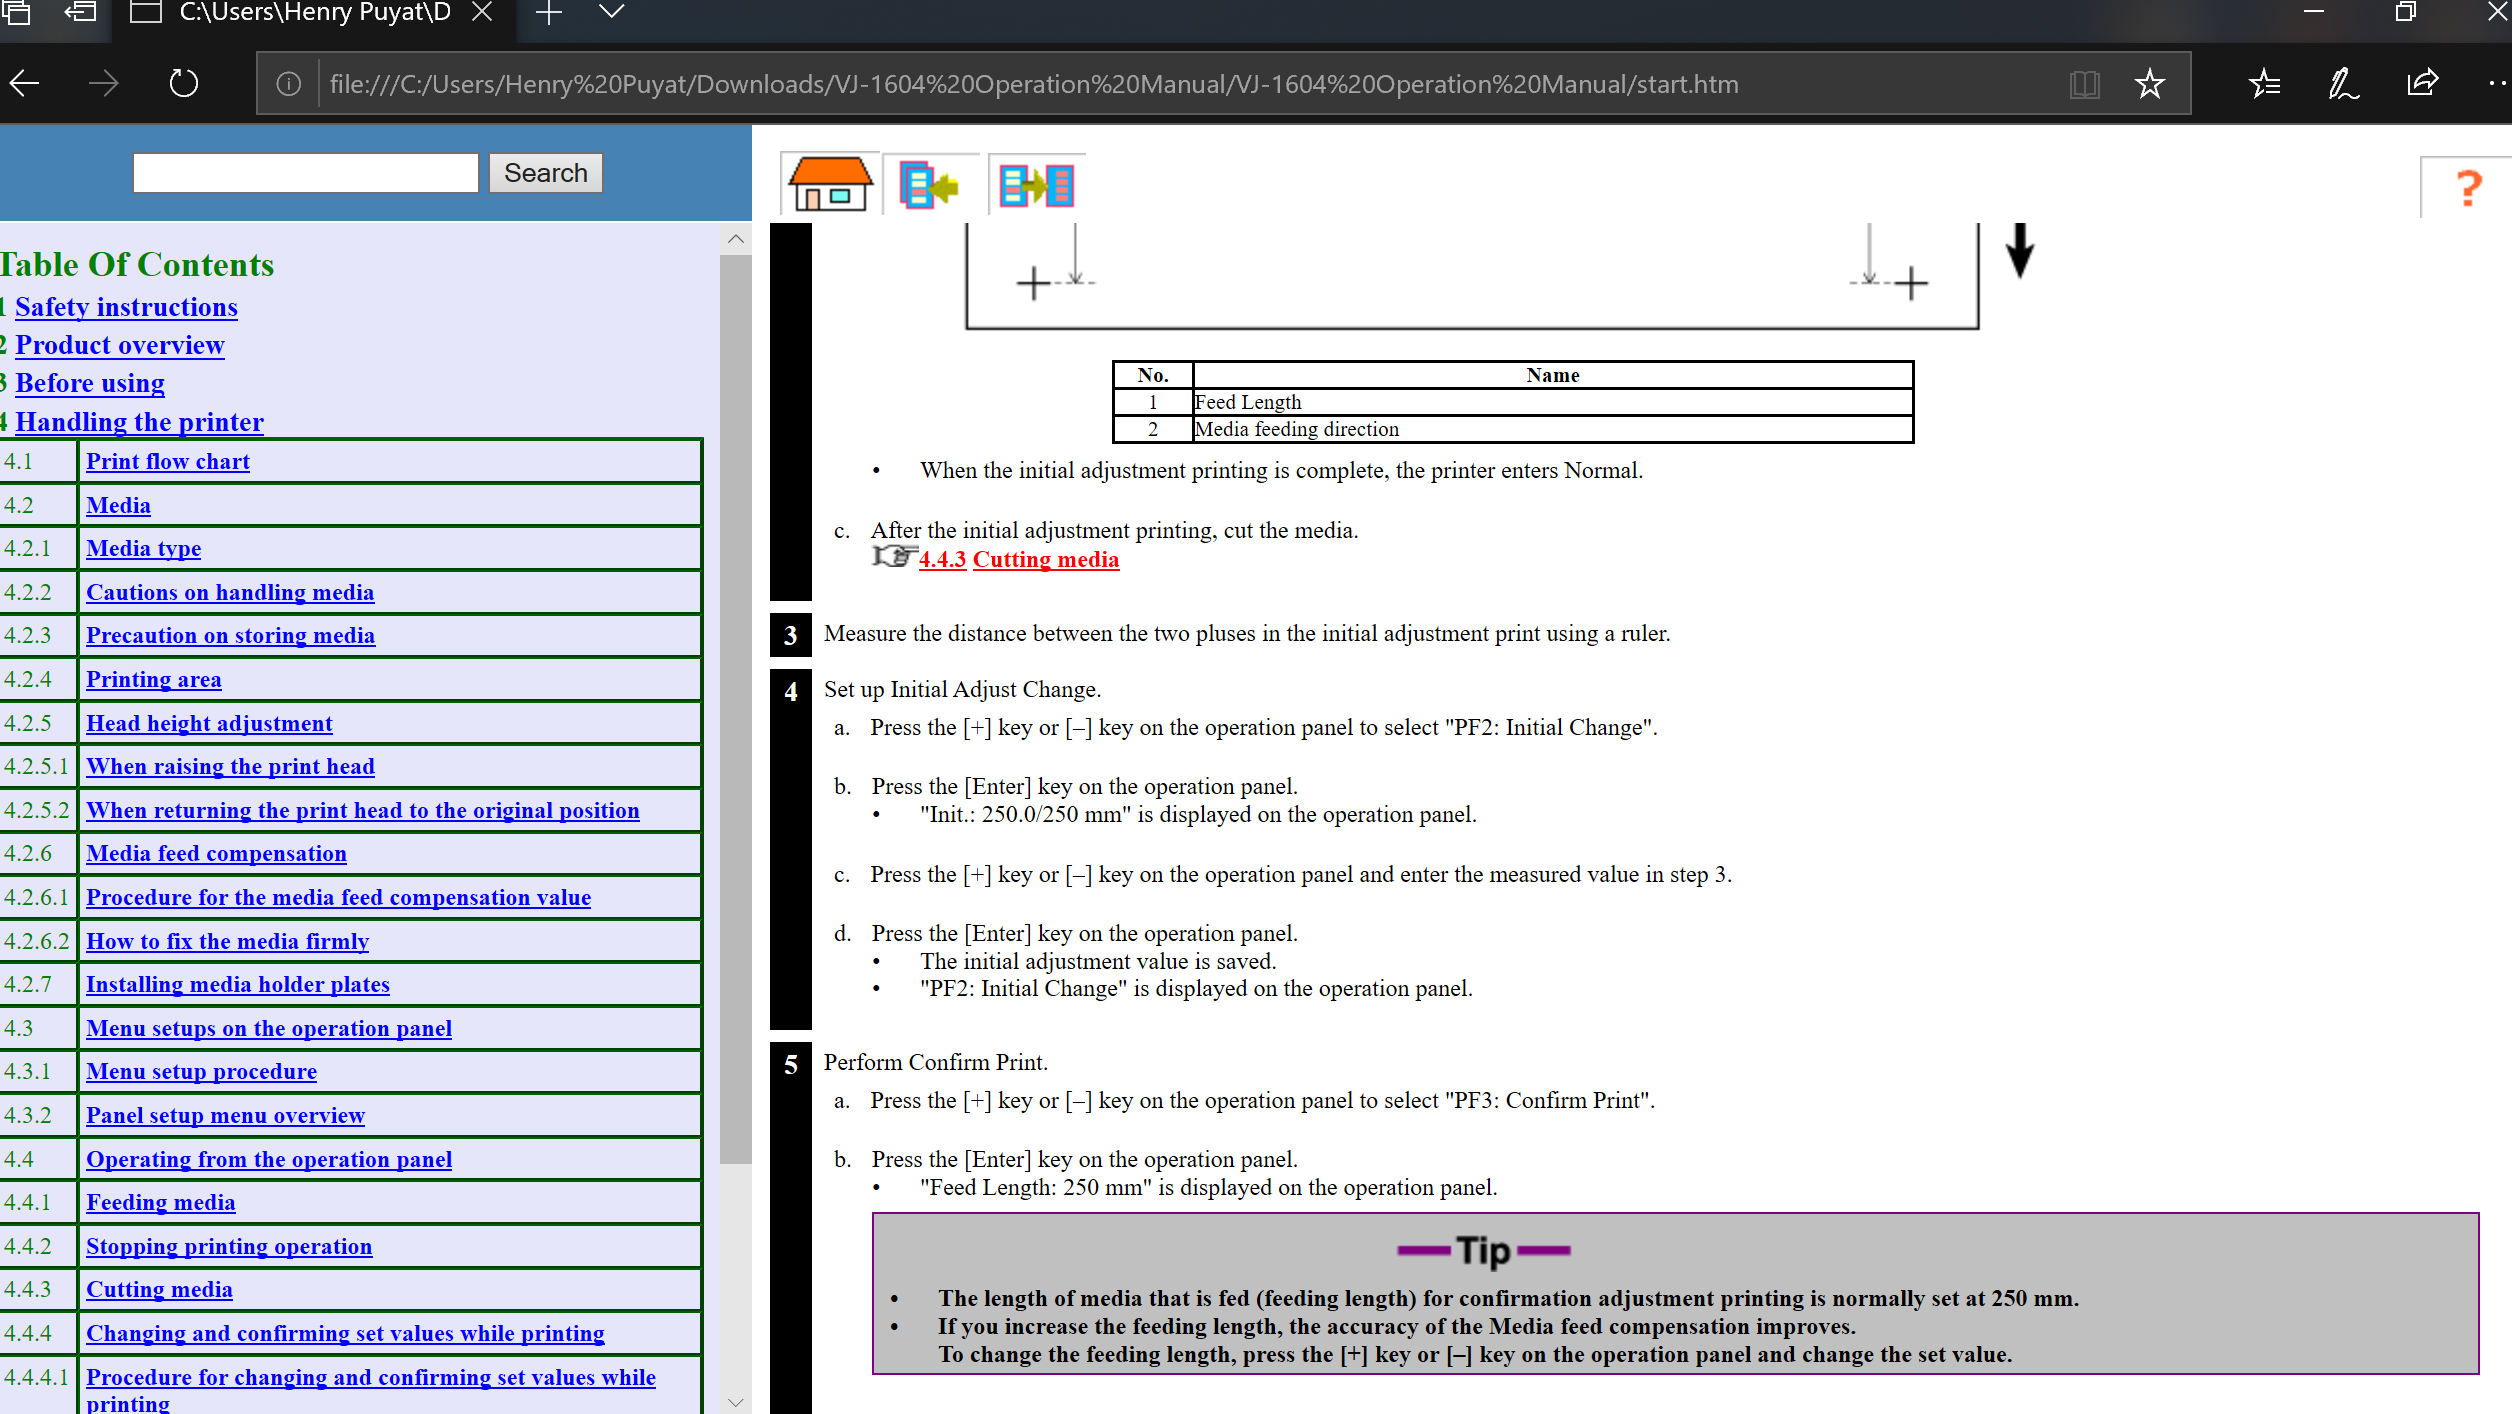Open Panel setup menu overview
The image size is (2512, 1414).
tap(225, 1116)
